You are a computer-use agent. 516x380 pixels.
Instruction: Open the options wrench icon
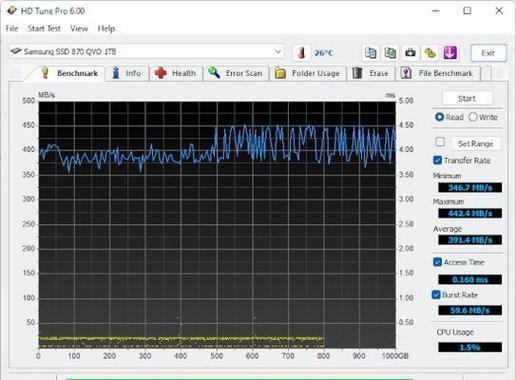(x=430, y=53)
